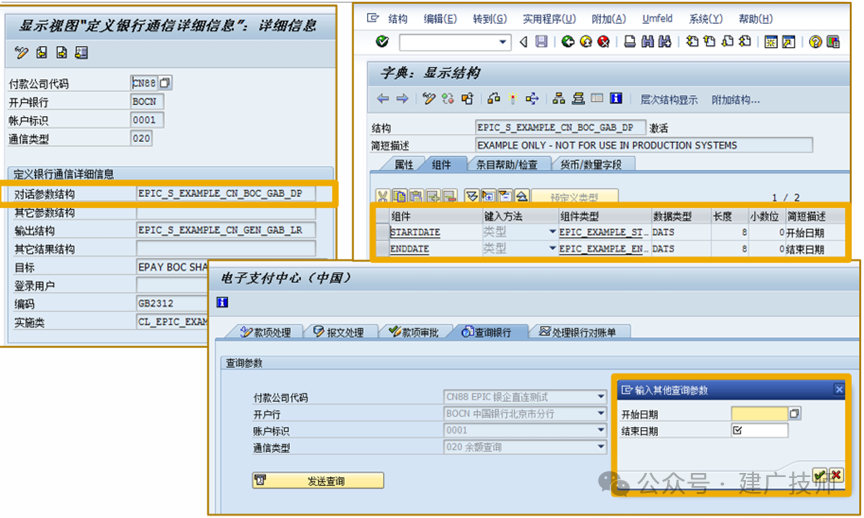
Task: Click the 对话参数结构 field EPIC_S_EXAMPLE_CN_BOC_GAB_DP
Action: click(225, 193)
